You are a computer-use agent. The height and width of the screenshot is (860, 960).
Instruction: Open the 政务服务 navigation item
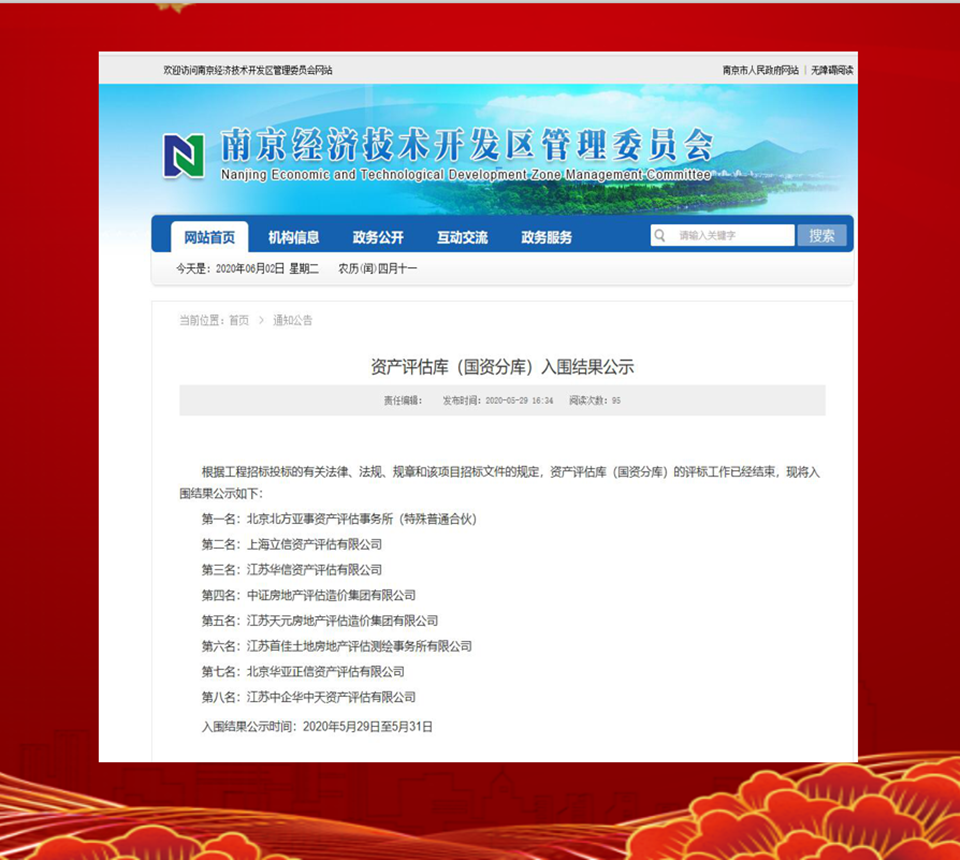(546, 237)
